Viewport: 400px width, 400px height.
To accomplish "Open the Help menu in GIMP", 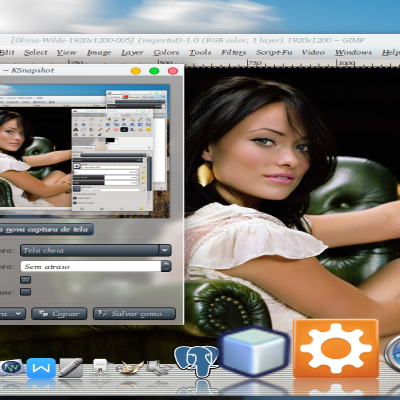I will point(391,52).
